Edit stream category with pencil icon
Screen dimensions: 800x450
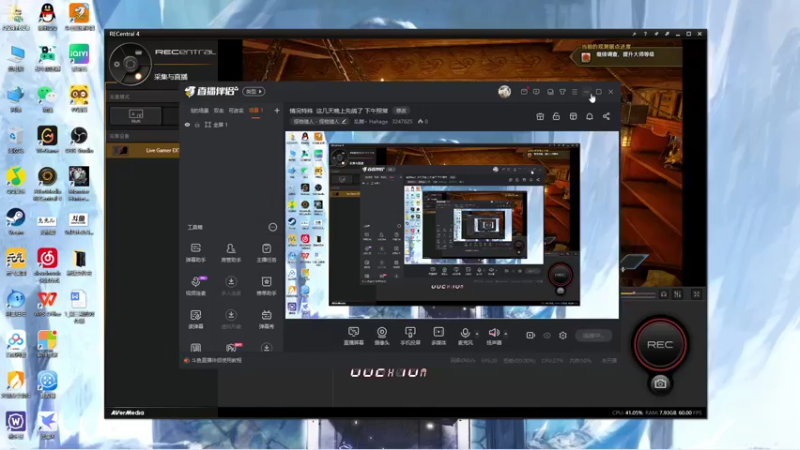pos(344,121)
